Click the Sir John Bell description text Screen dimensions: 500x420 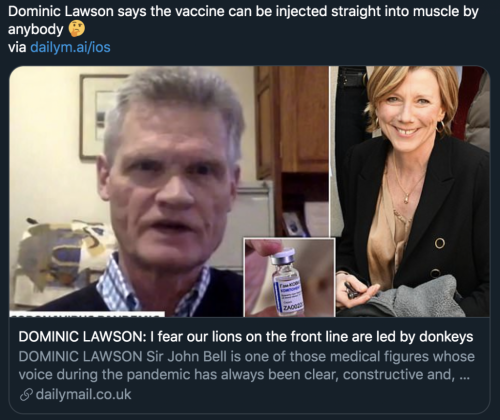(x=247, y=365)
